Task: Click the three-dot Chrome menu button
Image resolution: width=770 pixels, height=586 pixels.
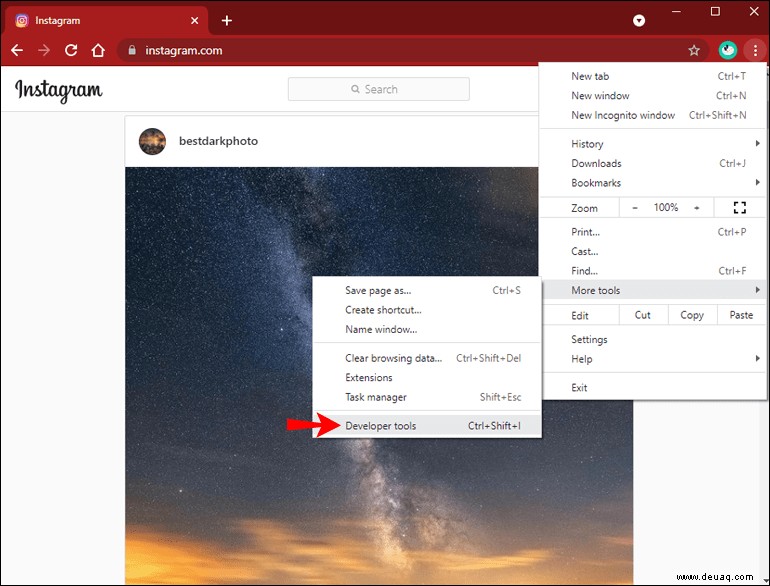Action: pos(755,50)
